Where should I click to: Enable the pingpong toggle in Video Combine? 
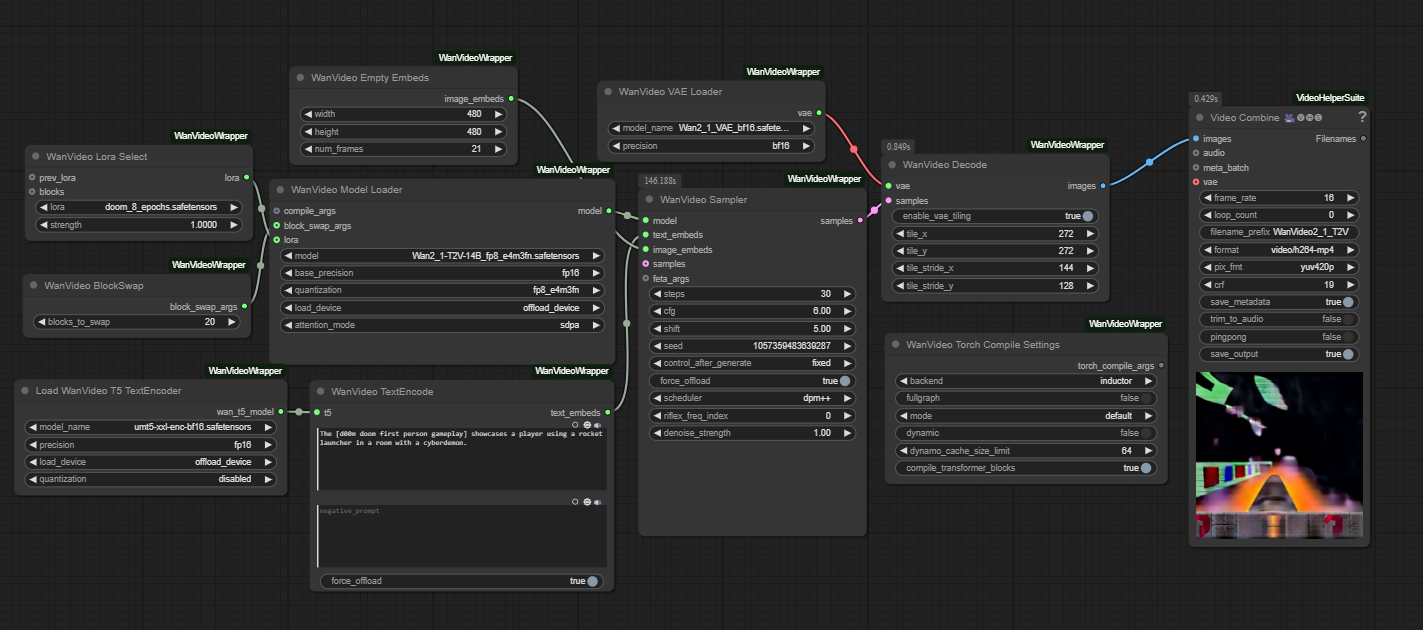(1348, 337)
